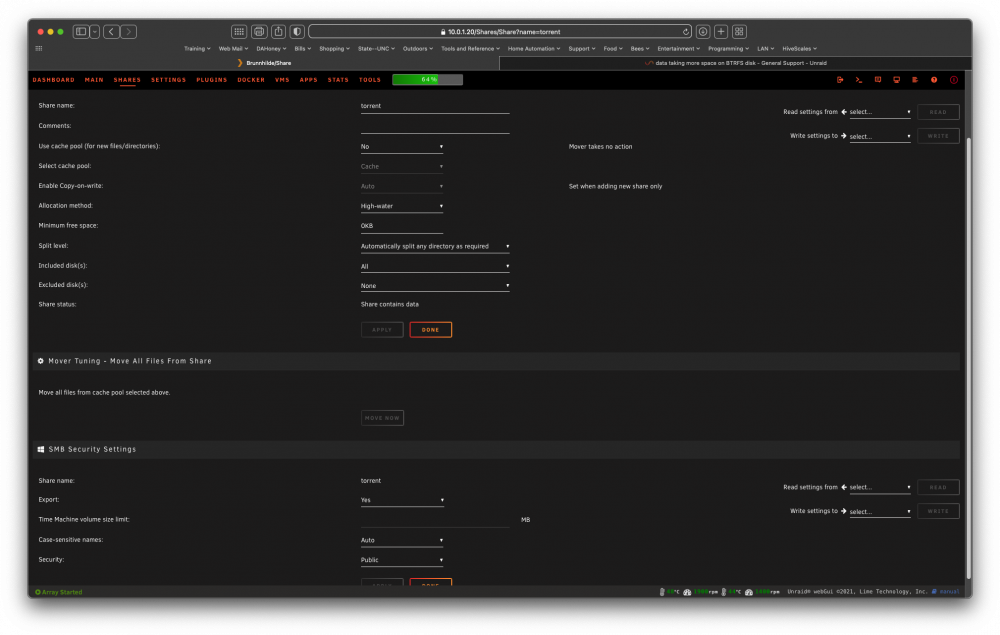Open the Plugins tab
Image resolution: width=1000 pixels, height=635 pixels.
[212, 80]
